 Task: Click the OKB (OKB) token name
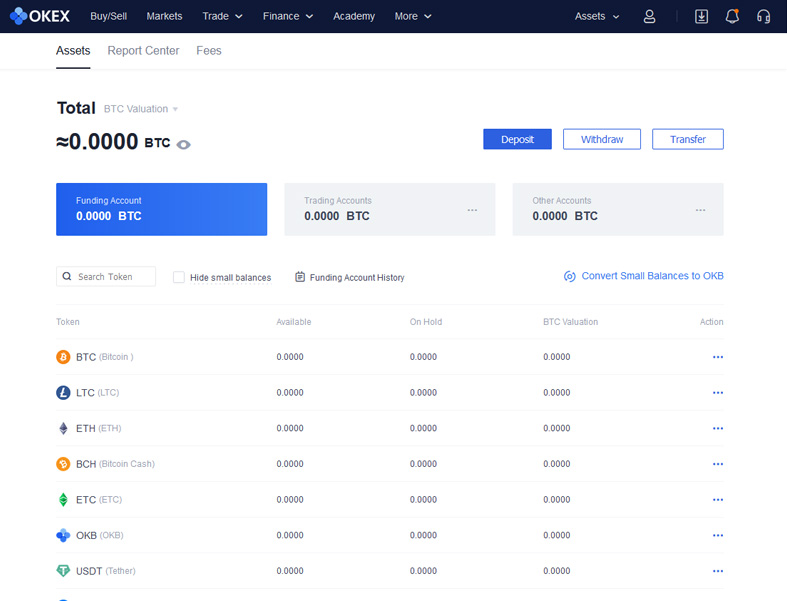point(99,535)
